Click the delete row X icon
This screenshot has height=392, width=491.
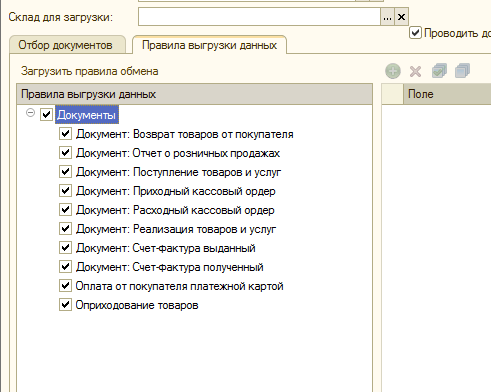coord(416,71)
